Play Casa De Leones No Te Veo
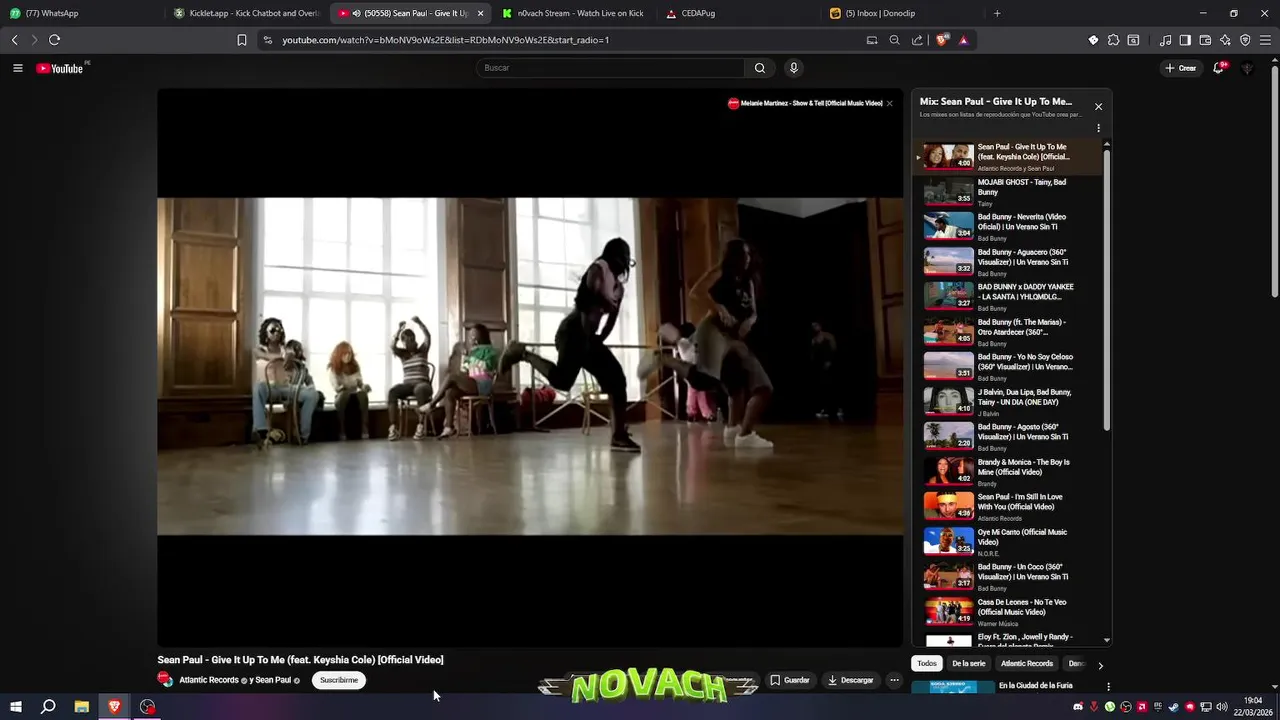Image resolution: width=1280 pixels, height=720 pixels. point(1007,612)
